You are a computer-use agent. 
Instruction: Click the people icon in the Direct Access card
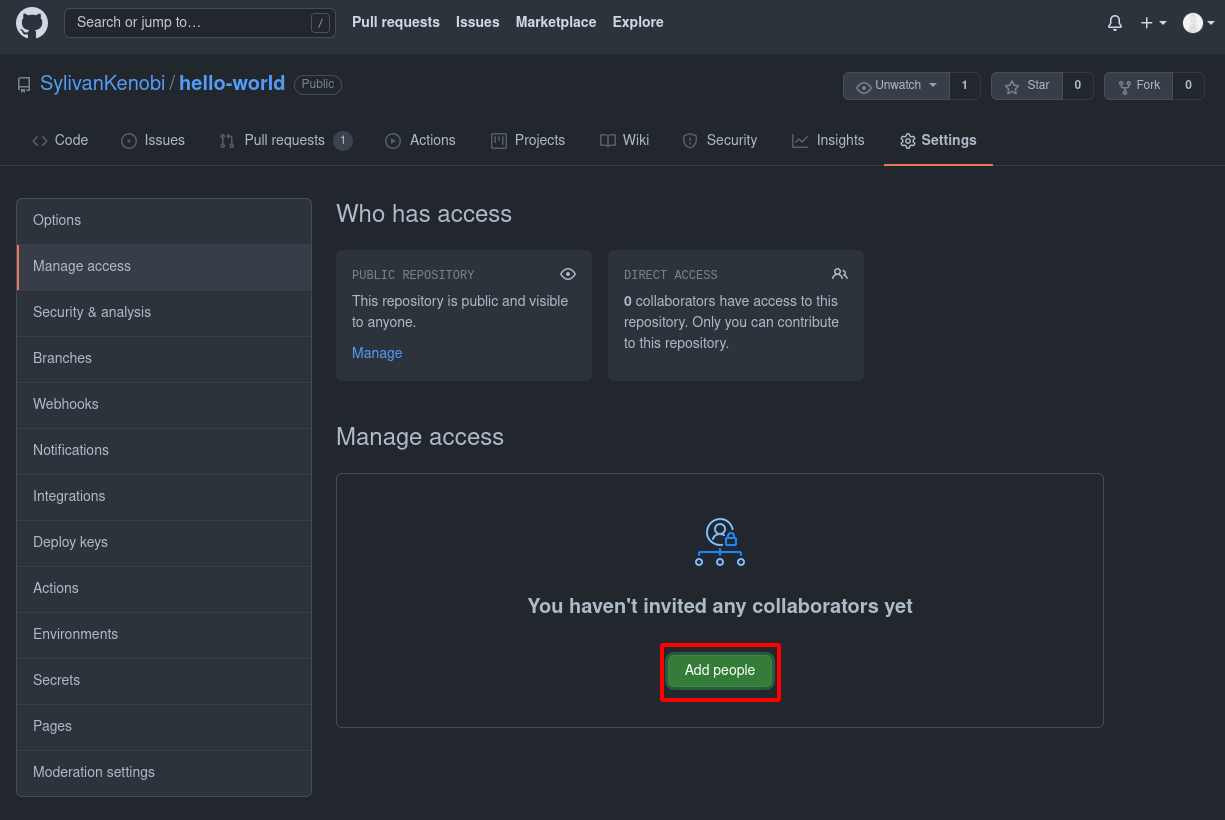(x=840, y=274)
